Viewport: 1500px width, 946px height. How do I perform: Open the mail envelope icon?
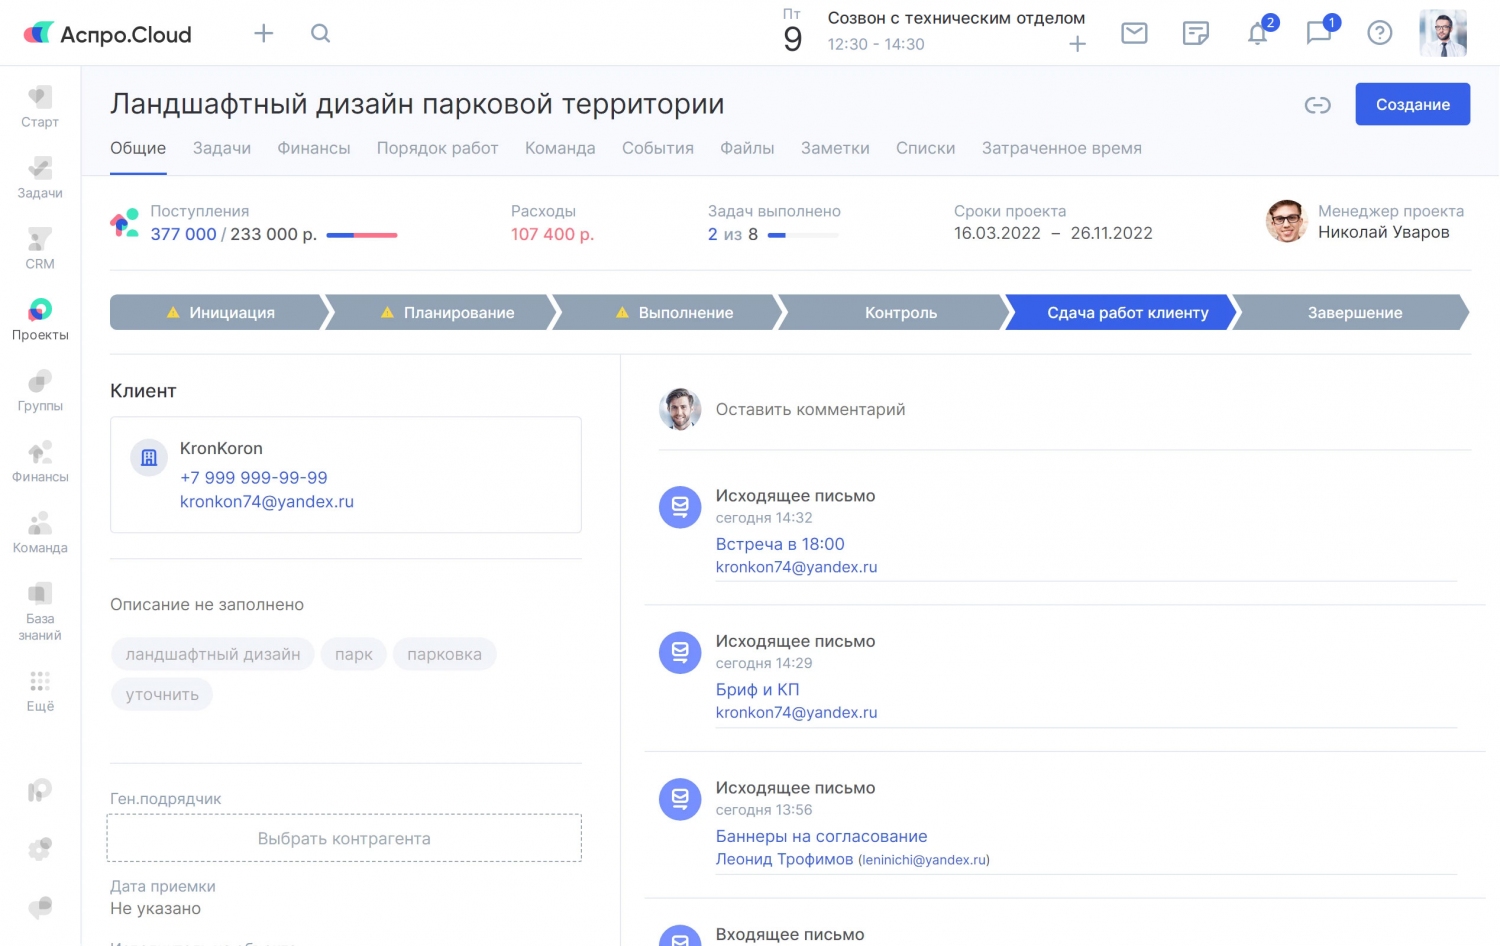pyautogui.click(x=1134, y=33)
